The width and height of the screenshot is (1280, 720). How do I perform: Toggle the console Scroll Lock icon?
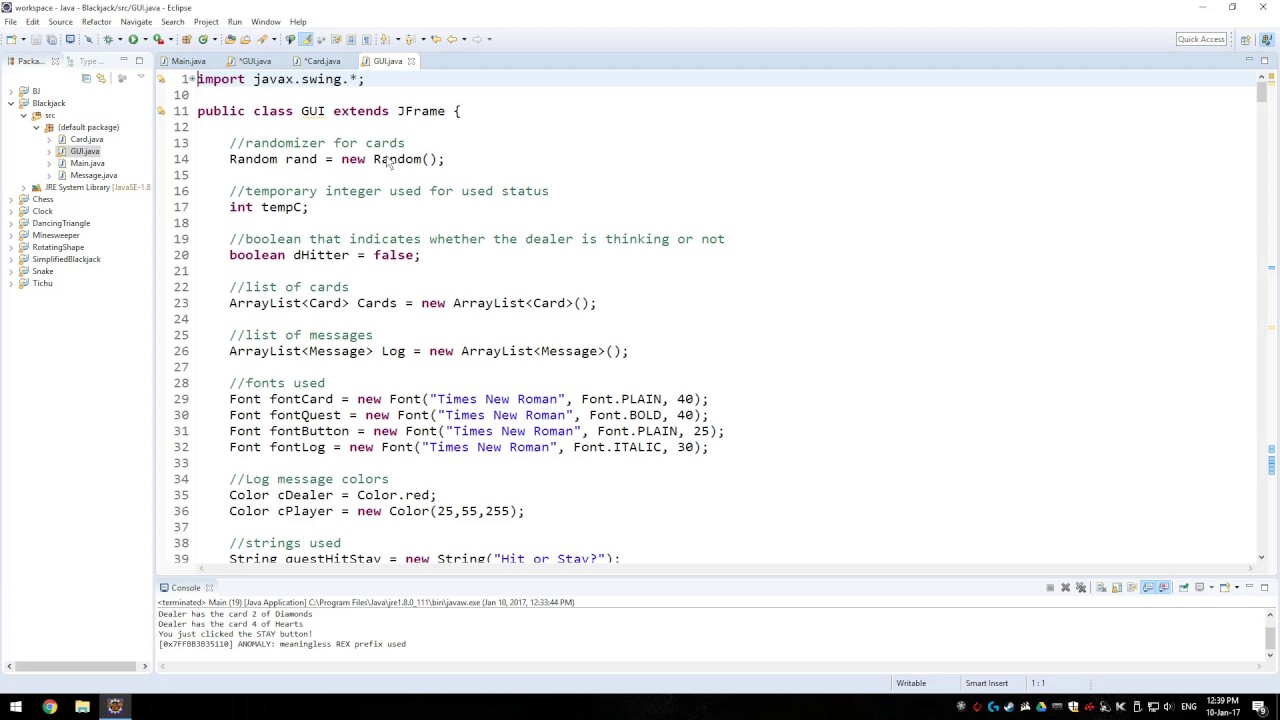tap(1117, 587)
